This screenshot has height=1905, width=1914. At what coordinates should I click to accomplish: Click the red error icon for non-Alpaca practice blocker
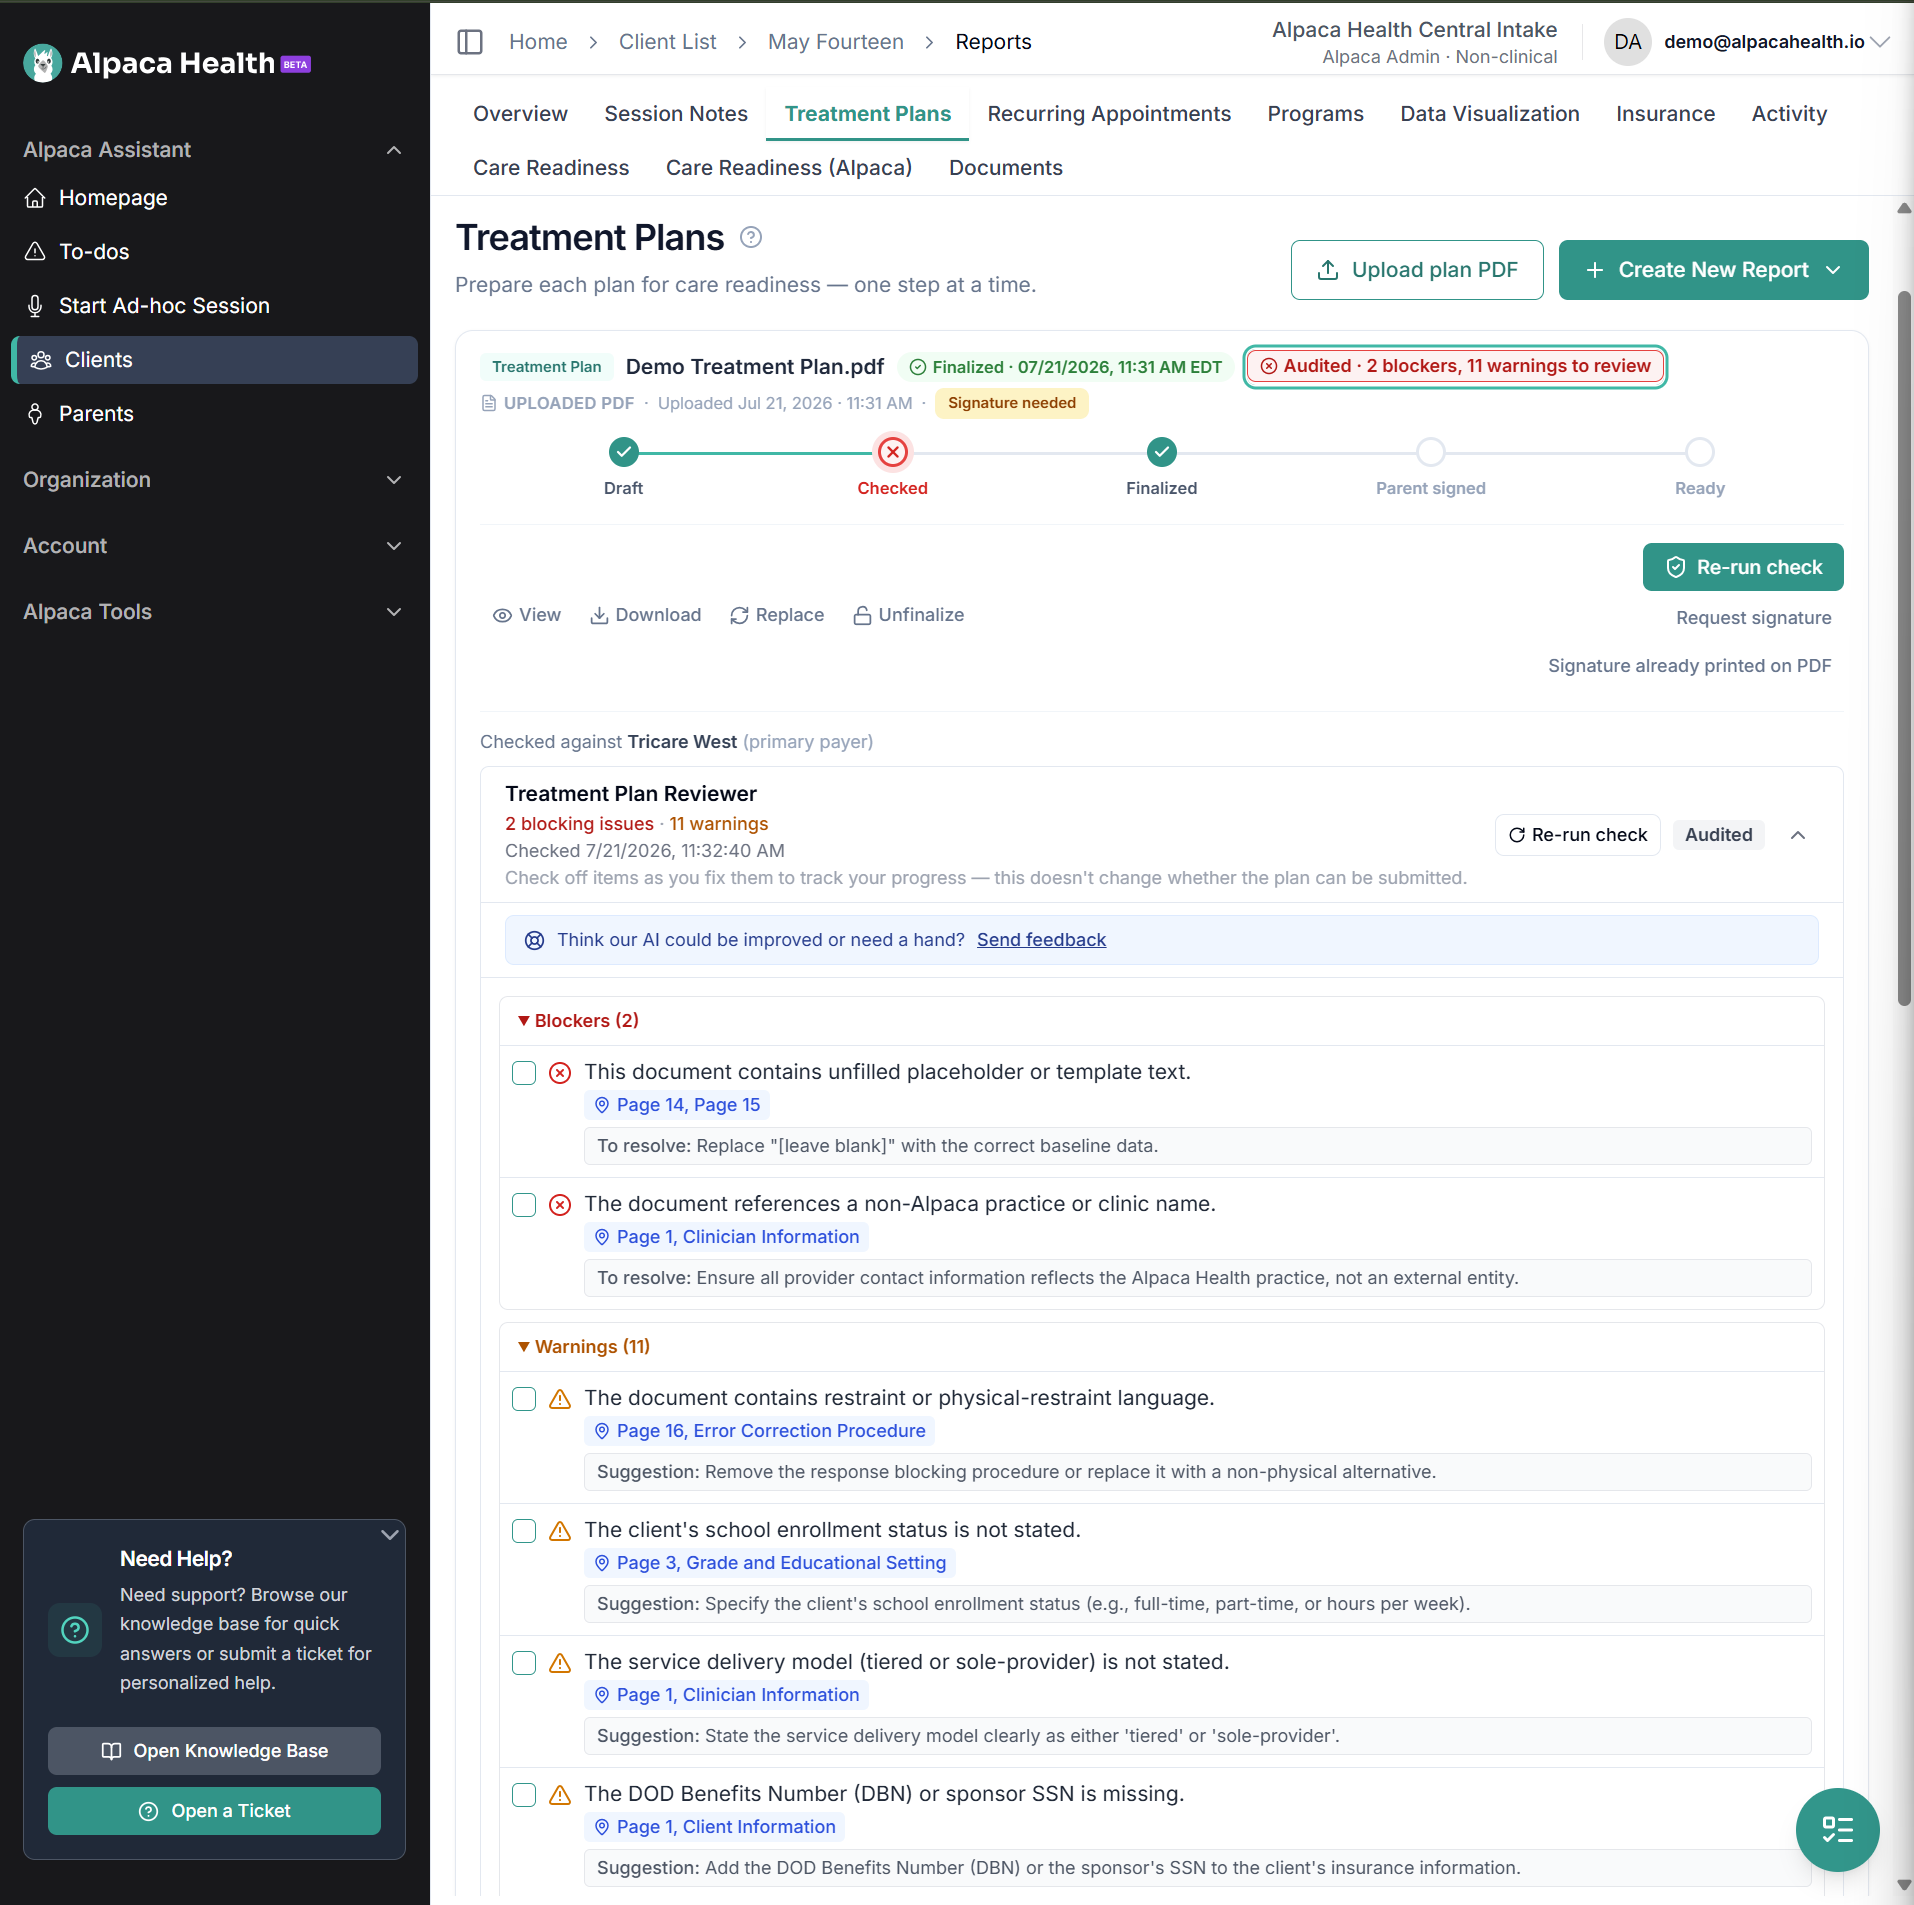pyautogui.click(x=560, y=1205)
